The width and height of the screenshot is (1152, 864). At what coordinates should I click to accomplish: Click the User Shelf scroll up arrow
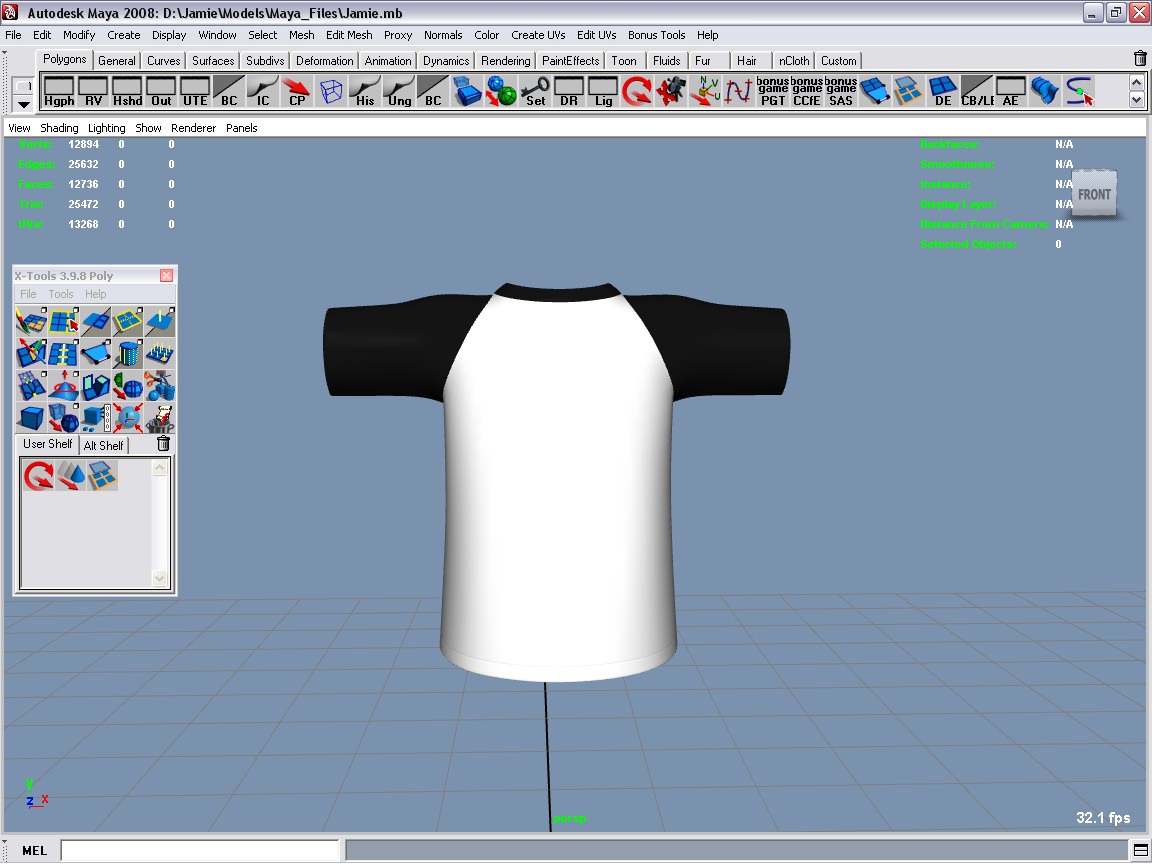[159, 468]
